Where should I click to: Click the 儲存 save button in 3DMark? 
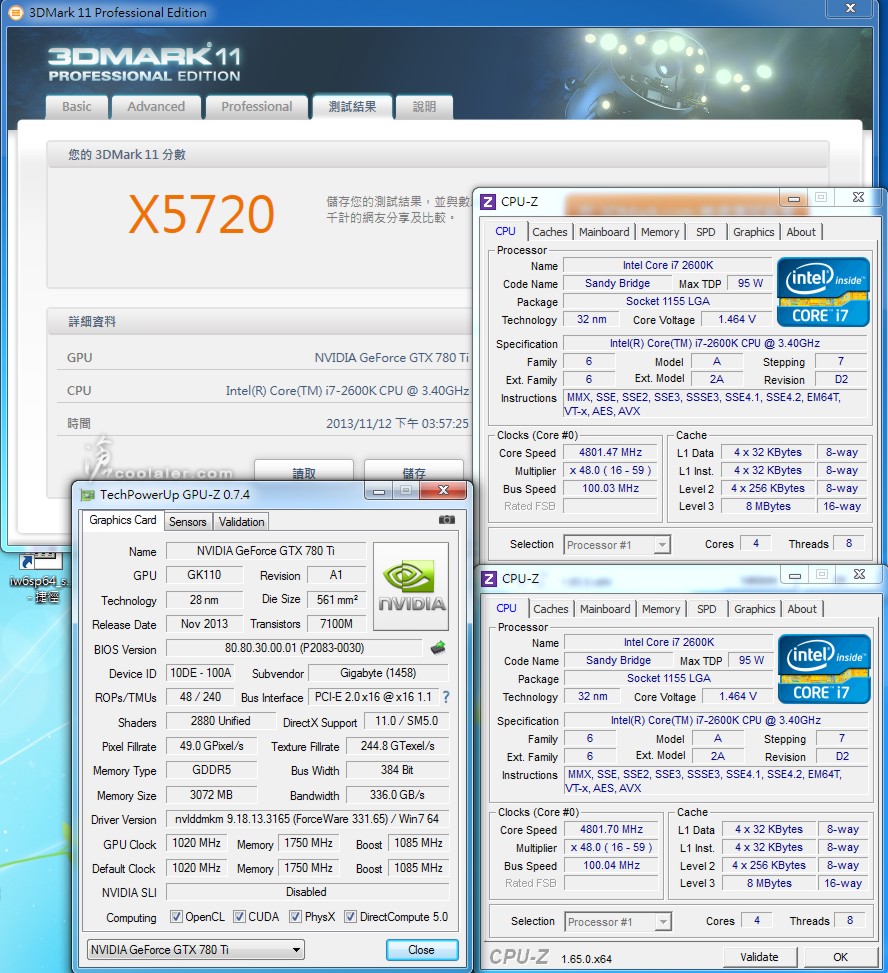(x=414, y=472)
